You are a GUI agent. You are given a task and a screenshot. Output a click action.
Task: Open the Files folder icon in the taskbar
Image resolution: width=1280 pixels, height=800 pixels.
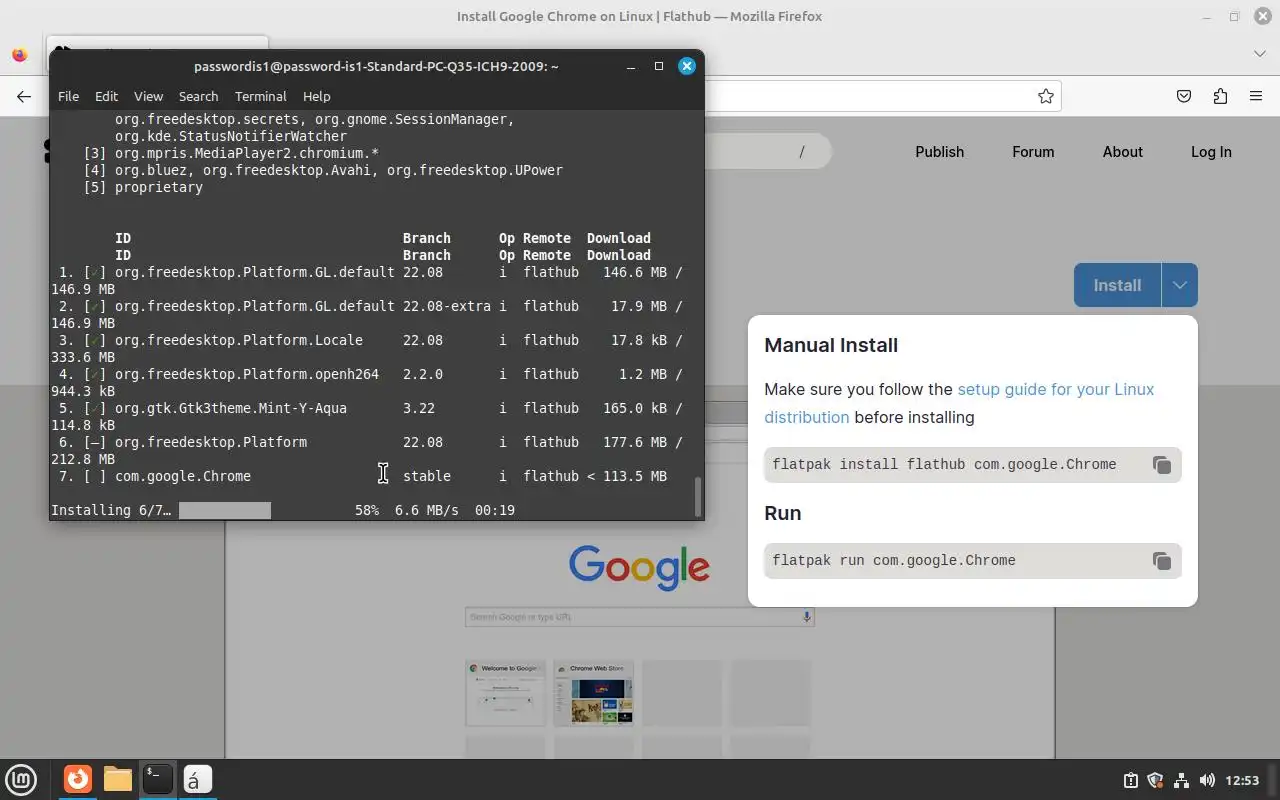click(x=117, y=779)
